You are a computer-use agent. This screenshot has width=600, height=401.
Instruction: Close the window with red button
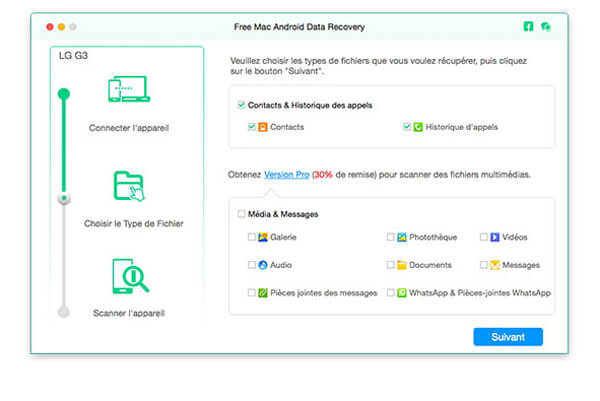pyautogui.click(x=50, y=27)
